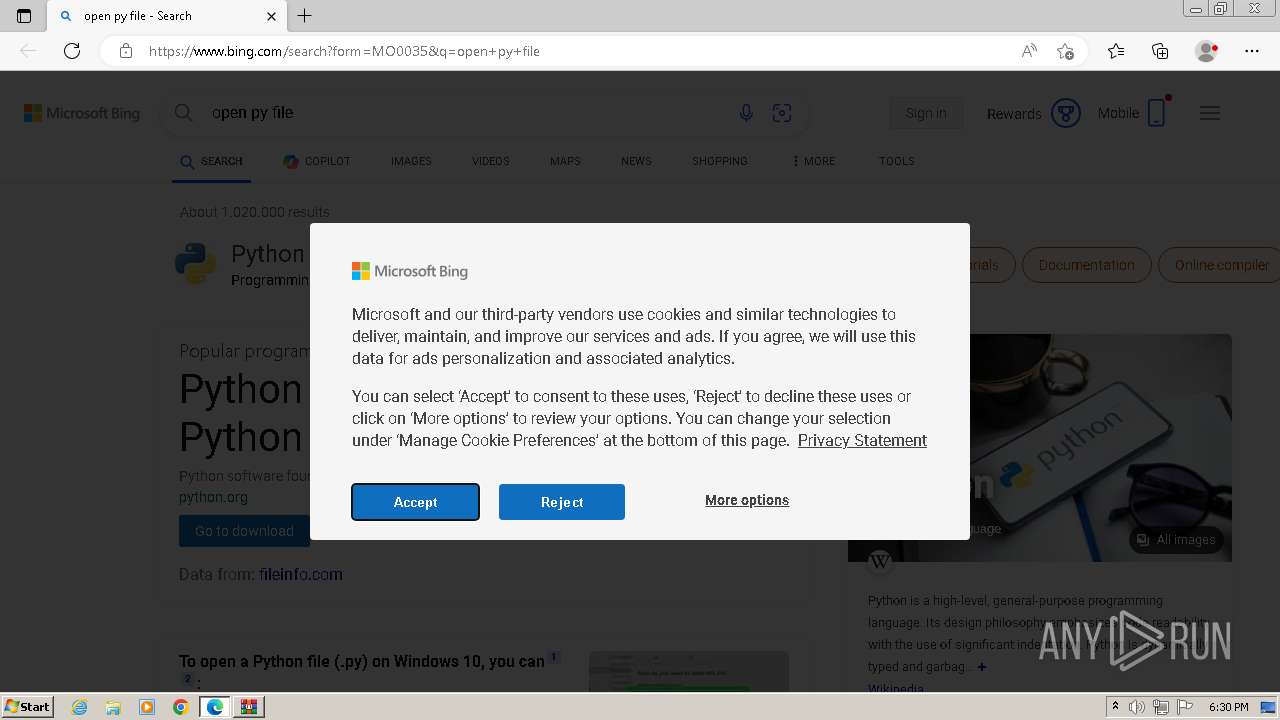This screenshot has width=1280, height=720.
Task: Expand the MORE dropdown
Action: (813, 161)
